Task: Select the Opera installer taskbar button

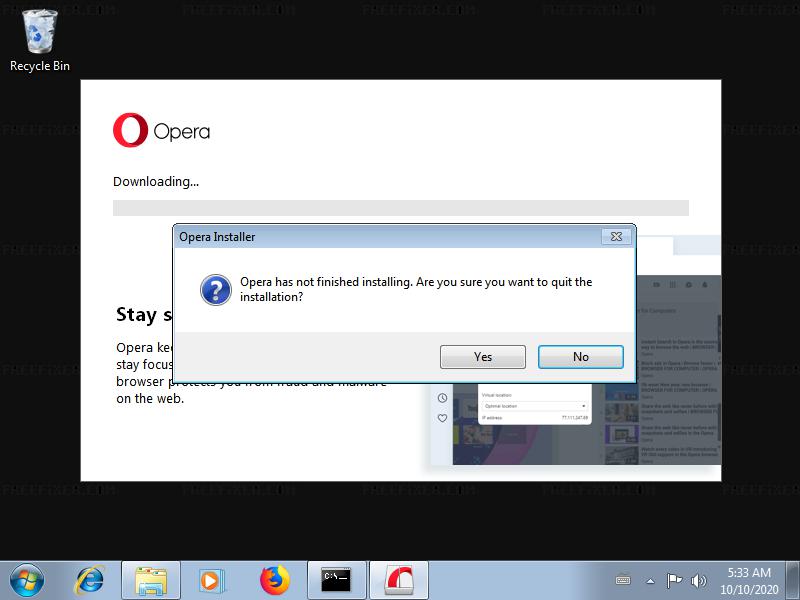Action: (398, 580)
